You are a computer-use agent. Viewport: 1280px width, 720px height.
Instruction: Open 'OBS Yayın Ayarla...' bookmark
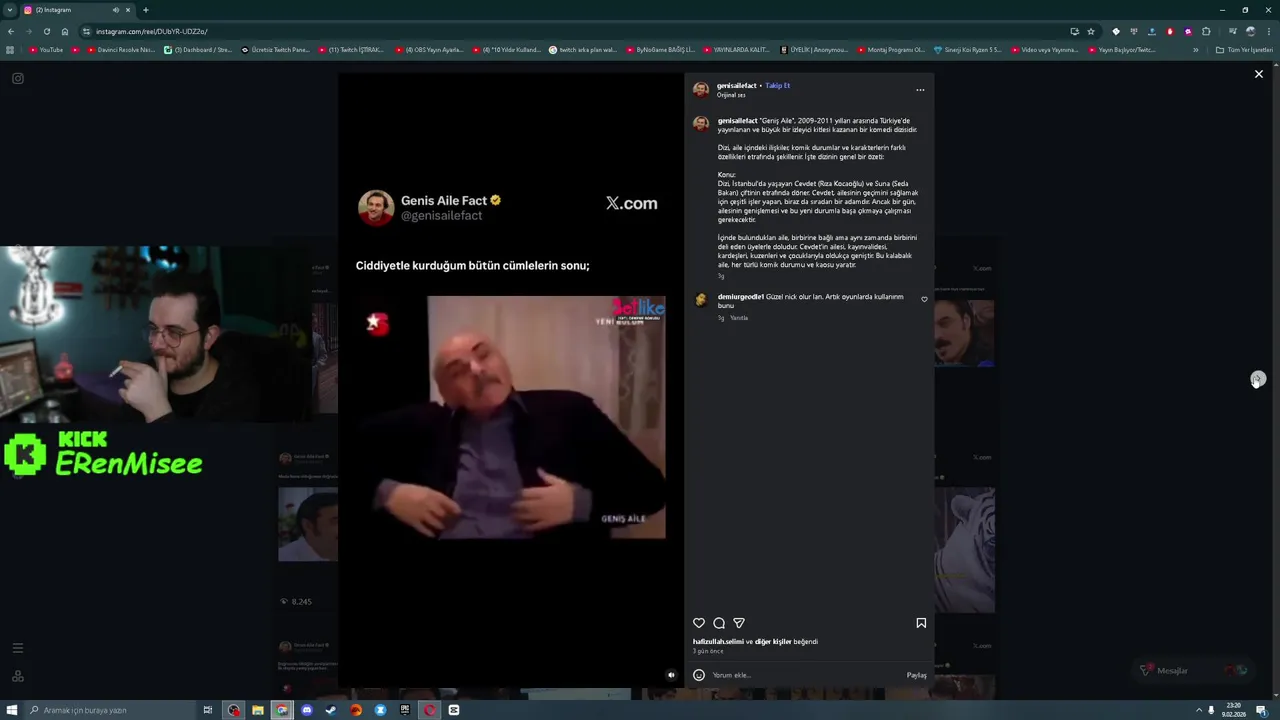(429, 49)
